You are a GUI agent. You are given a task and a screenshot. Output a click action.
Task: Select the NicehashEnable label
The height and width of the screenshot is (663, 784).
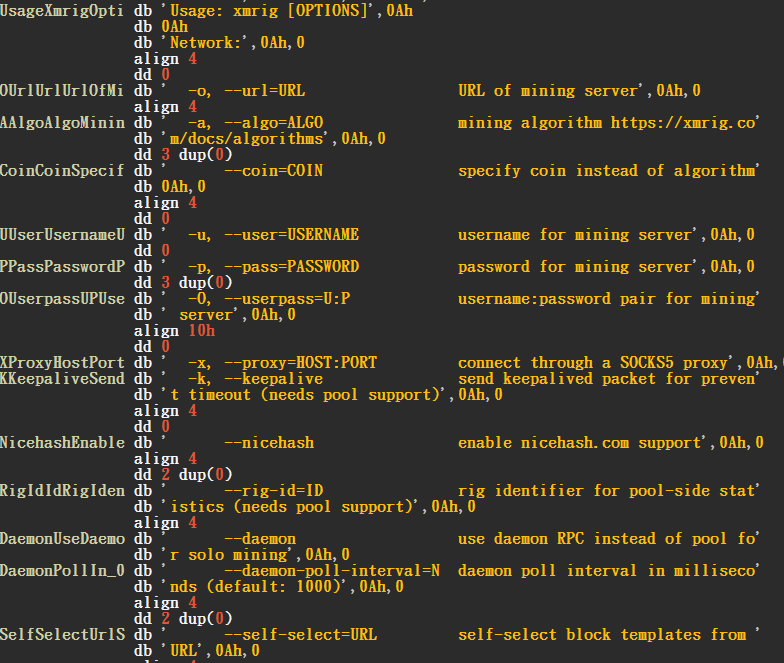click(62, 443)
